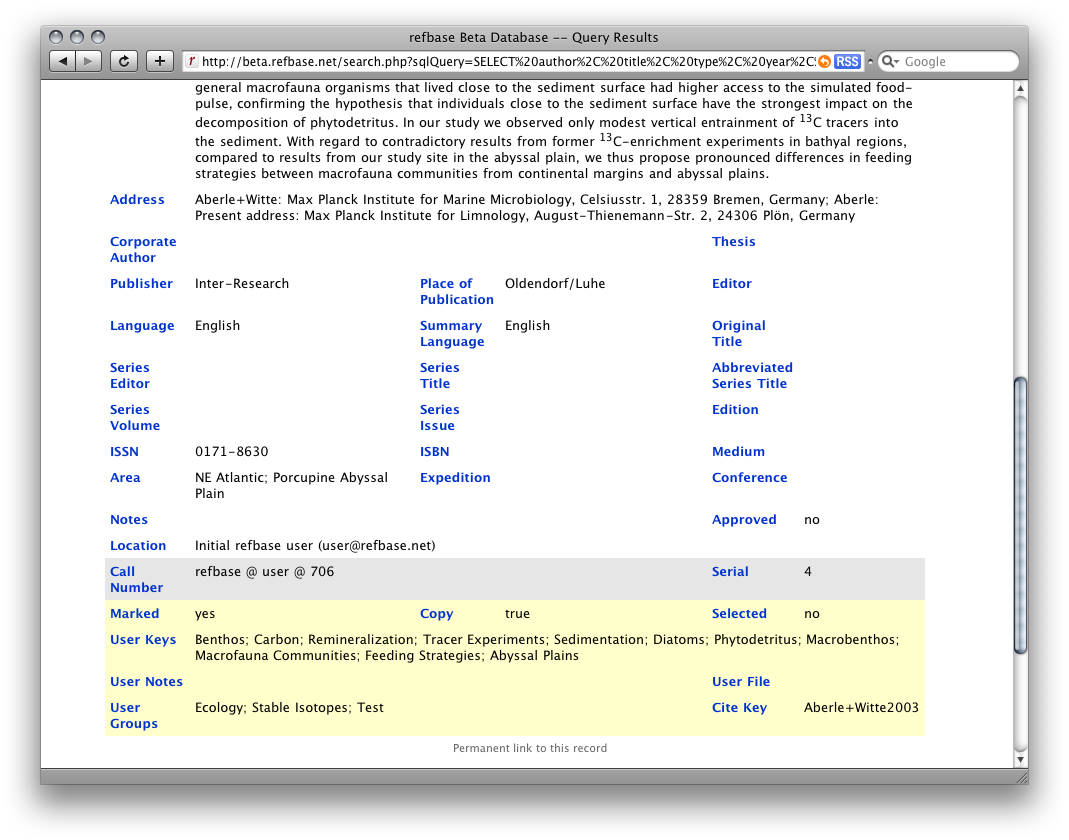Open the Address field link
The width and height of the screenshot is (1069, 840).
pos(137,200)
